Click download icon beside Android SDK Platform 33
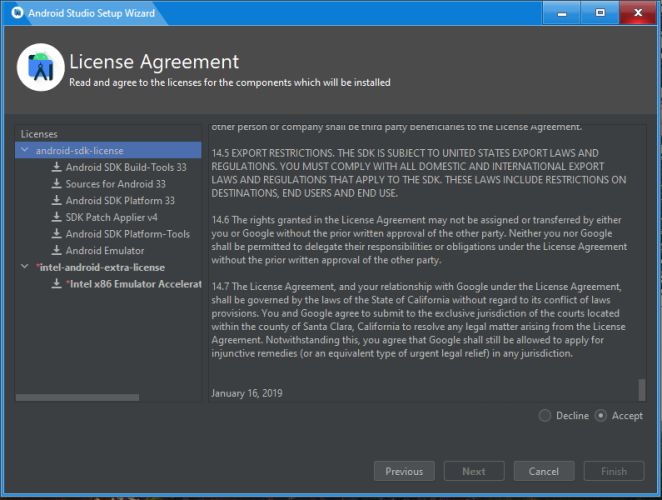Viewport: 662px width, 500px height. click(56, 201)
